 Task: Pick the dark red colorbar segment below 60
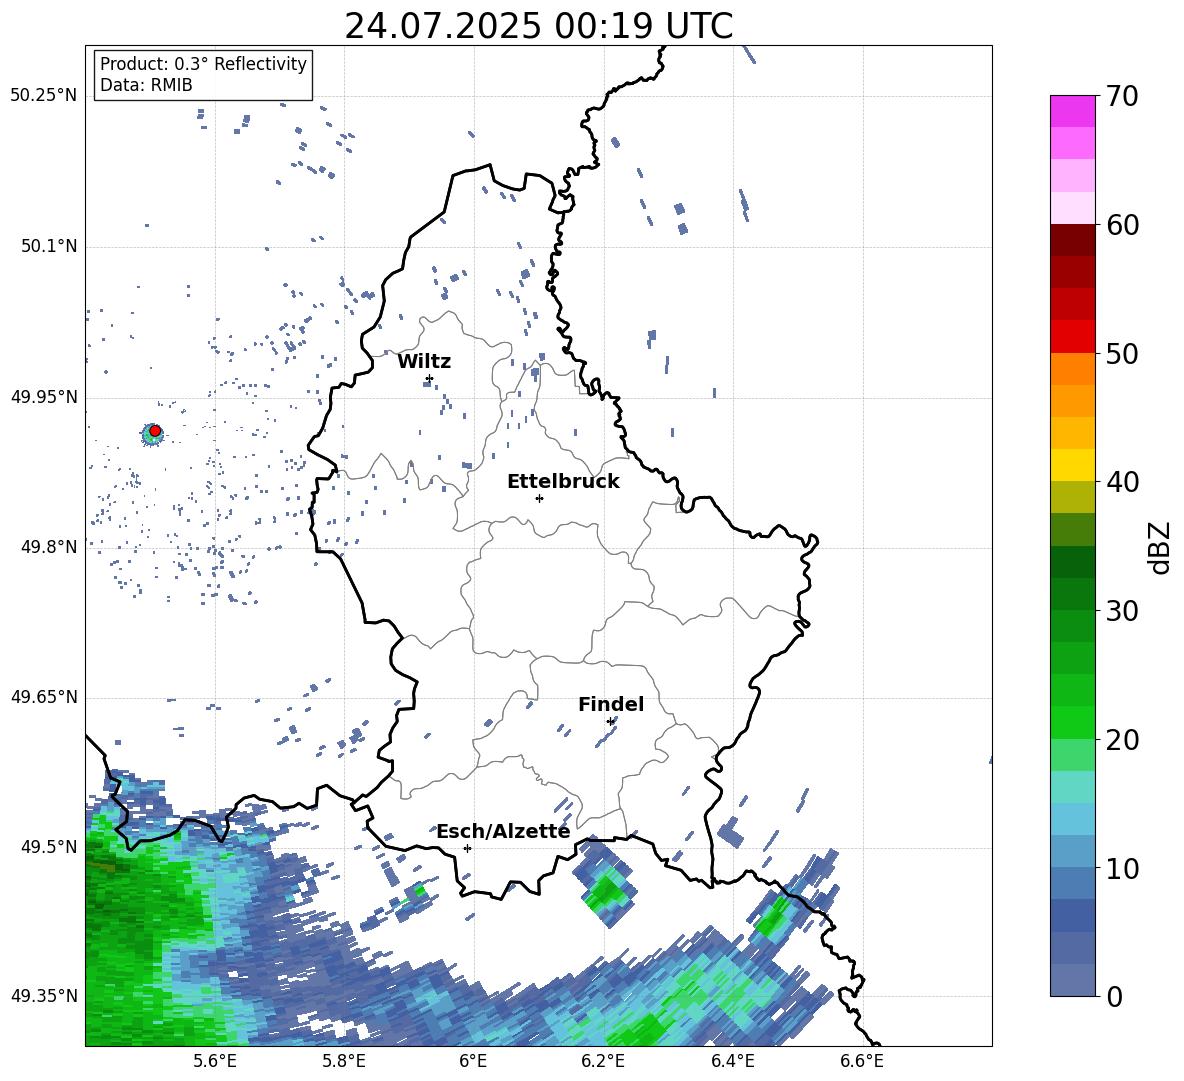[1072, 240]
